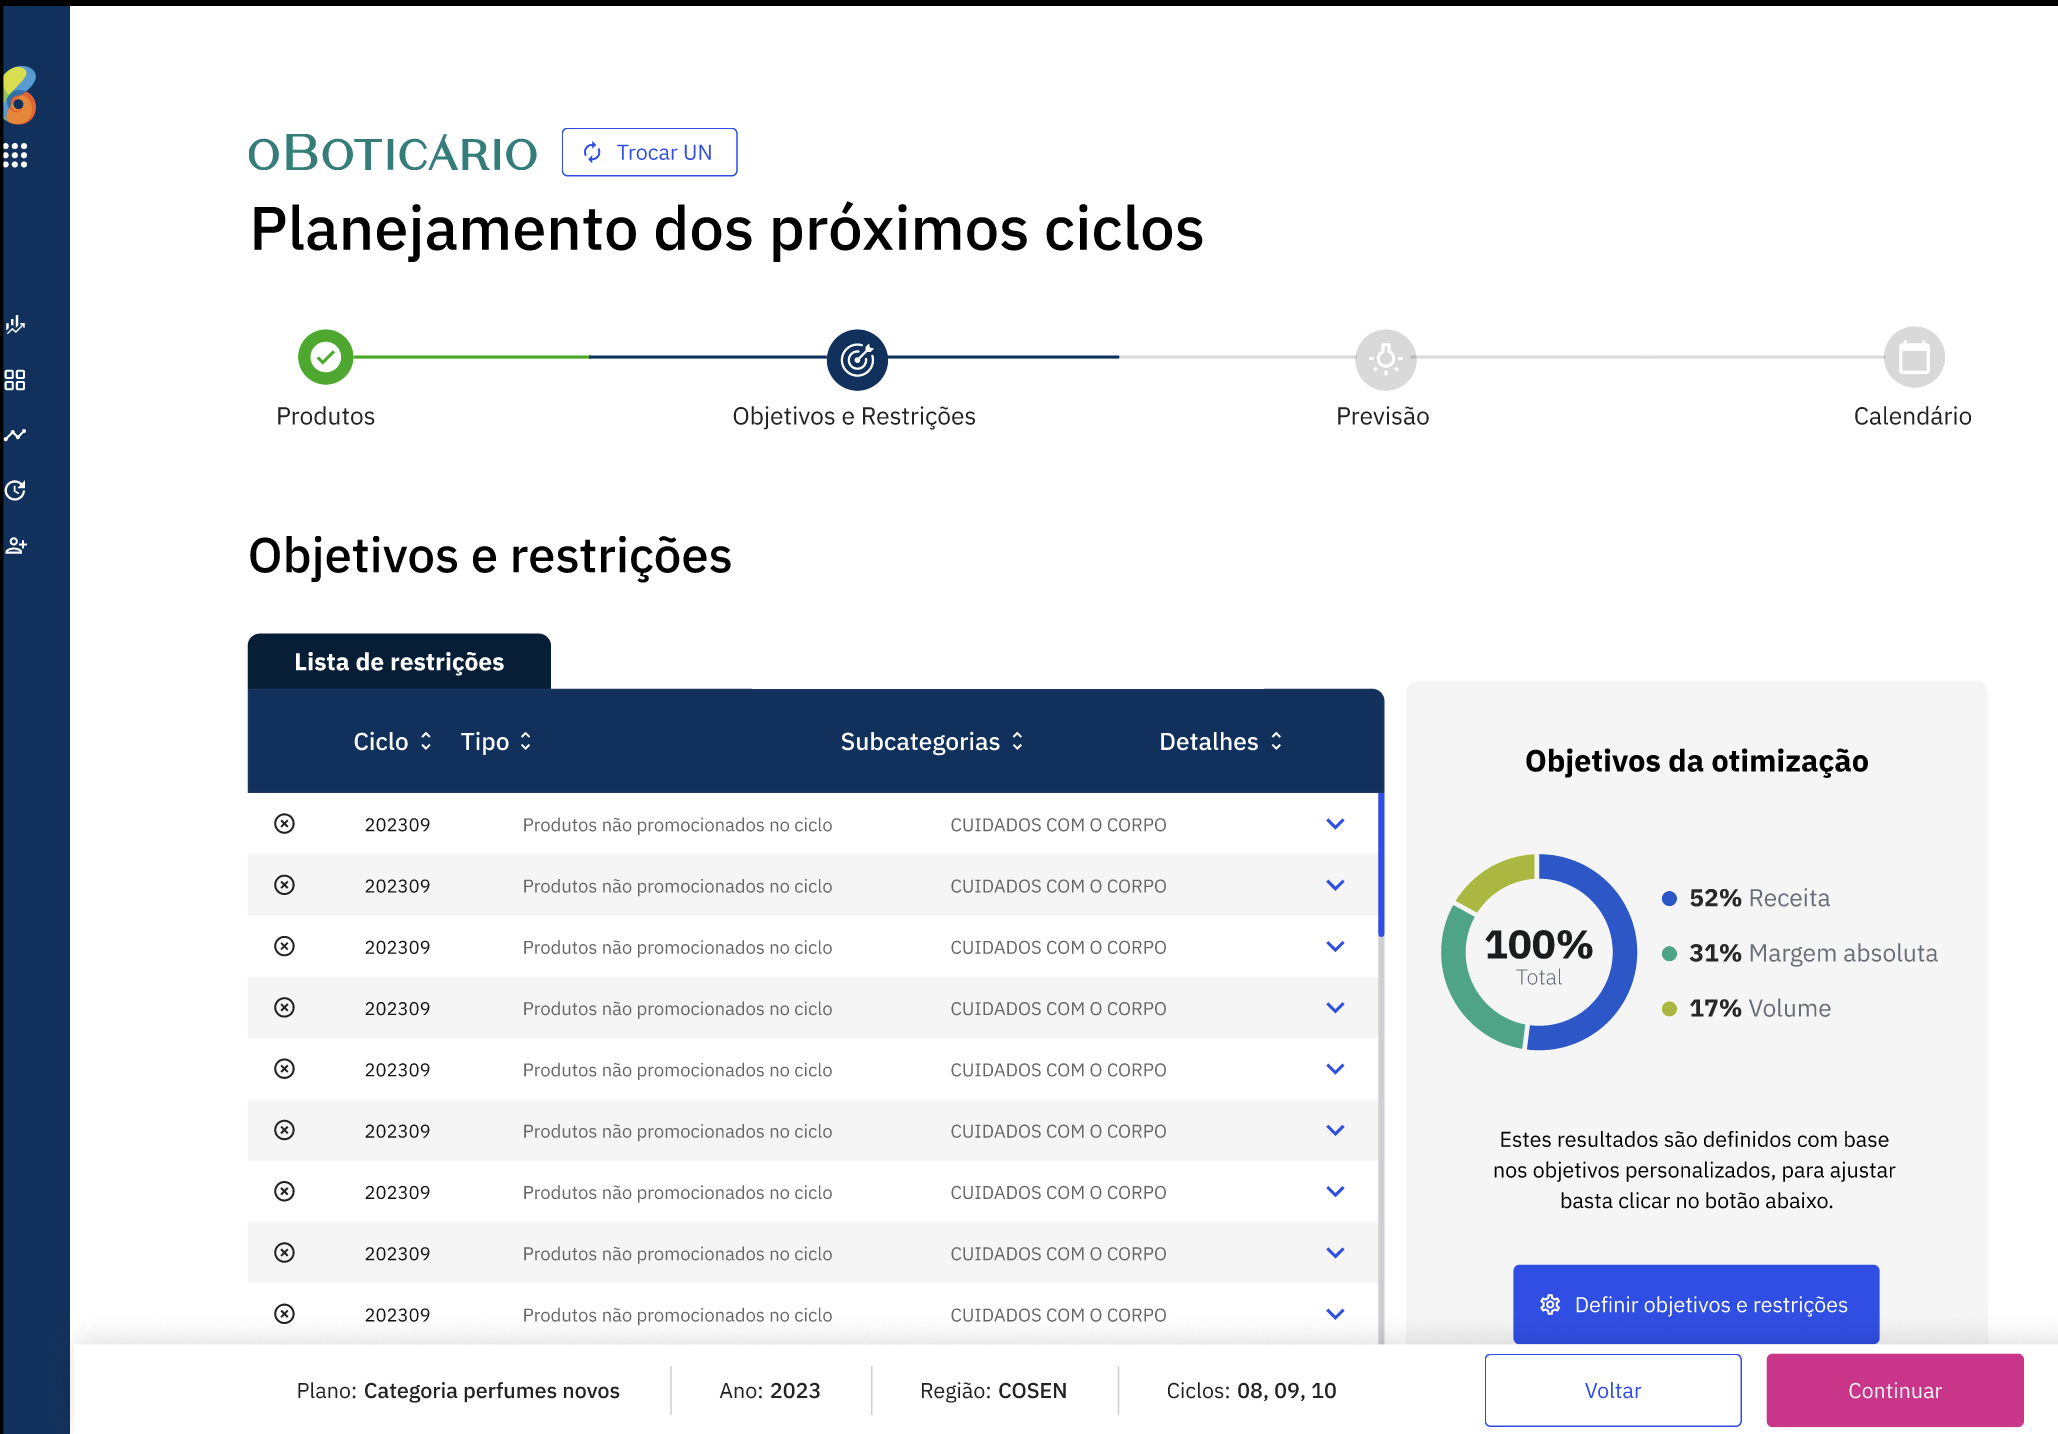This screenshot has height=1434, width=2058.
Task: Expand the fifth restriction row chevron
Action: [x=1335, y=1069]
